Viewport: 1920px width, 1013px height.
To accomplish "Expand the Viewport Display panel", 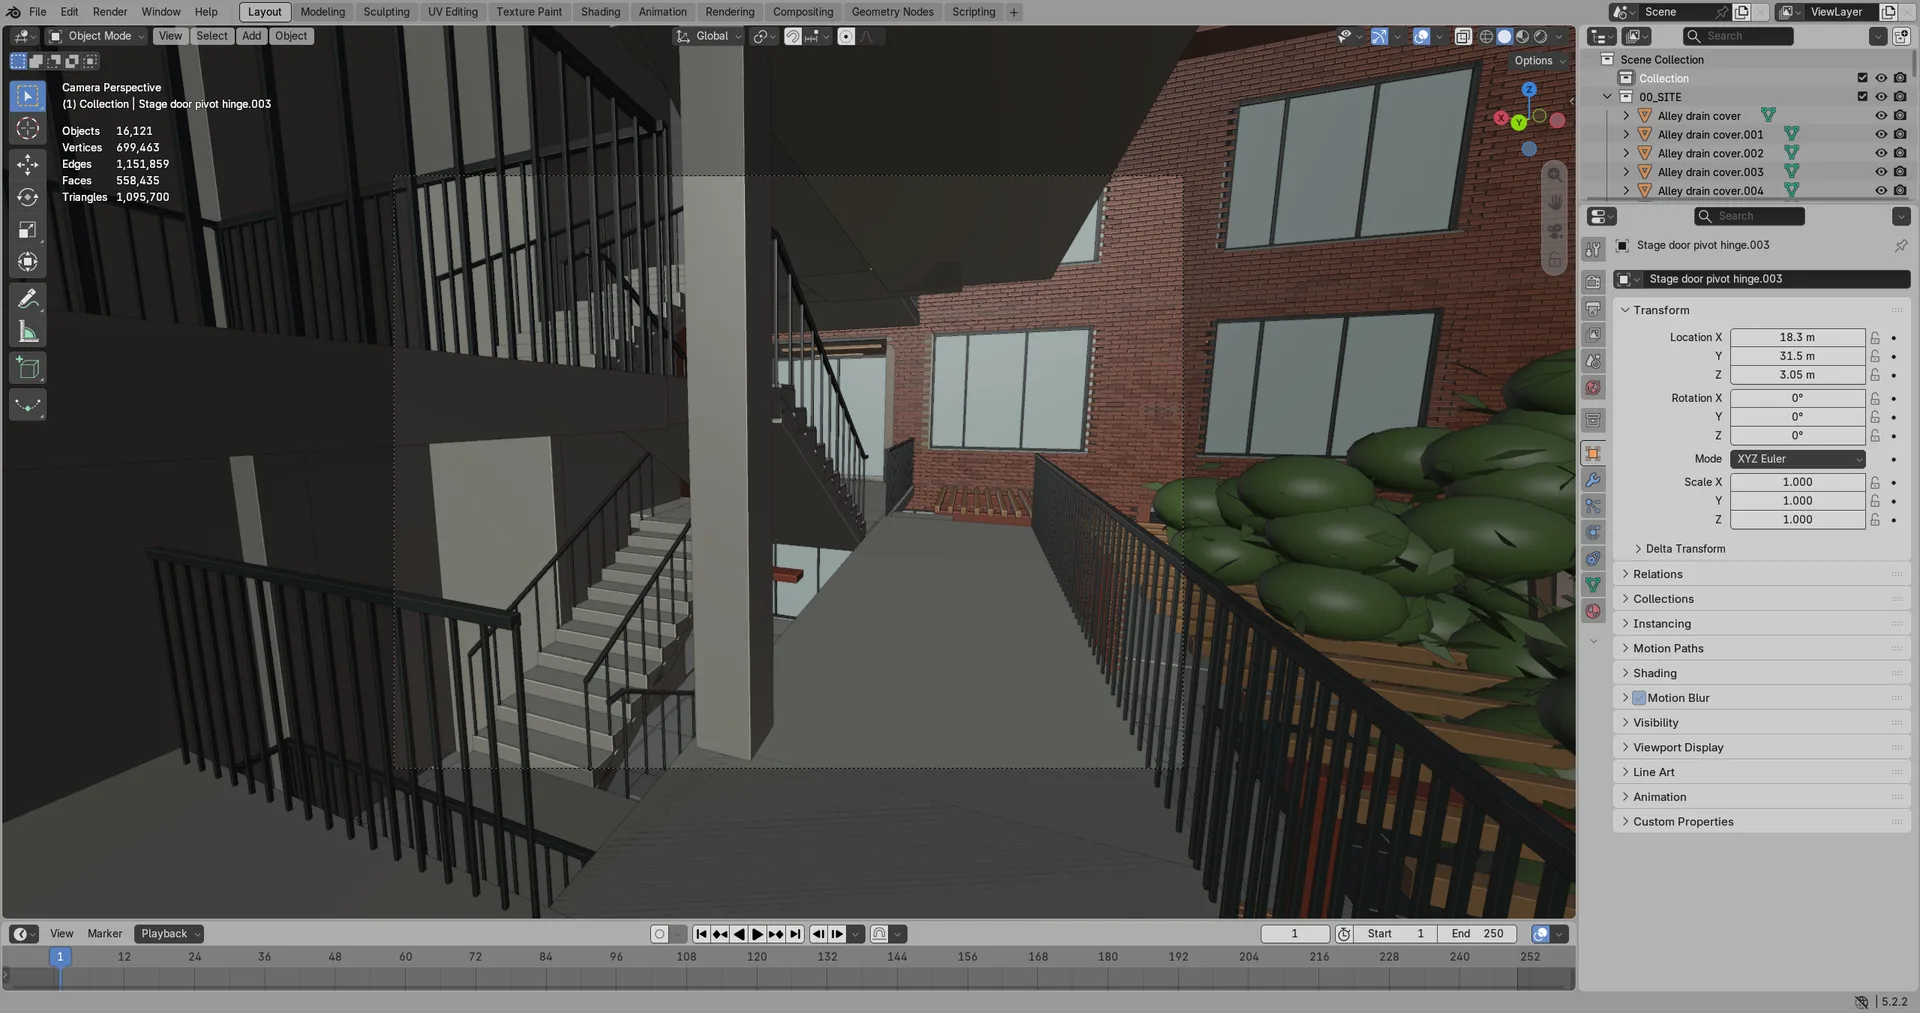I will [x=1678, y=747].
